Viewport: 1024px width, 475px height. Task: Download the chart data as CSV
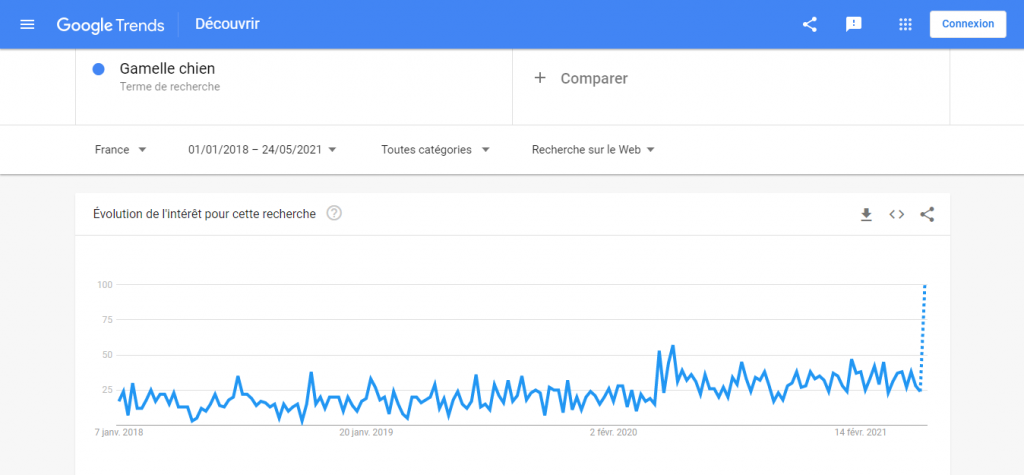[867, 214]
